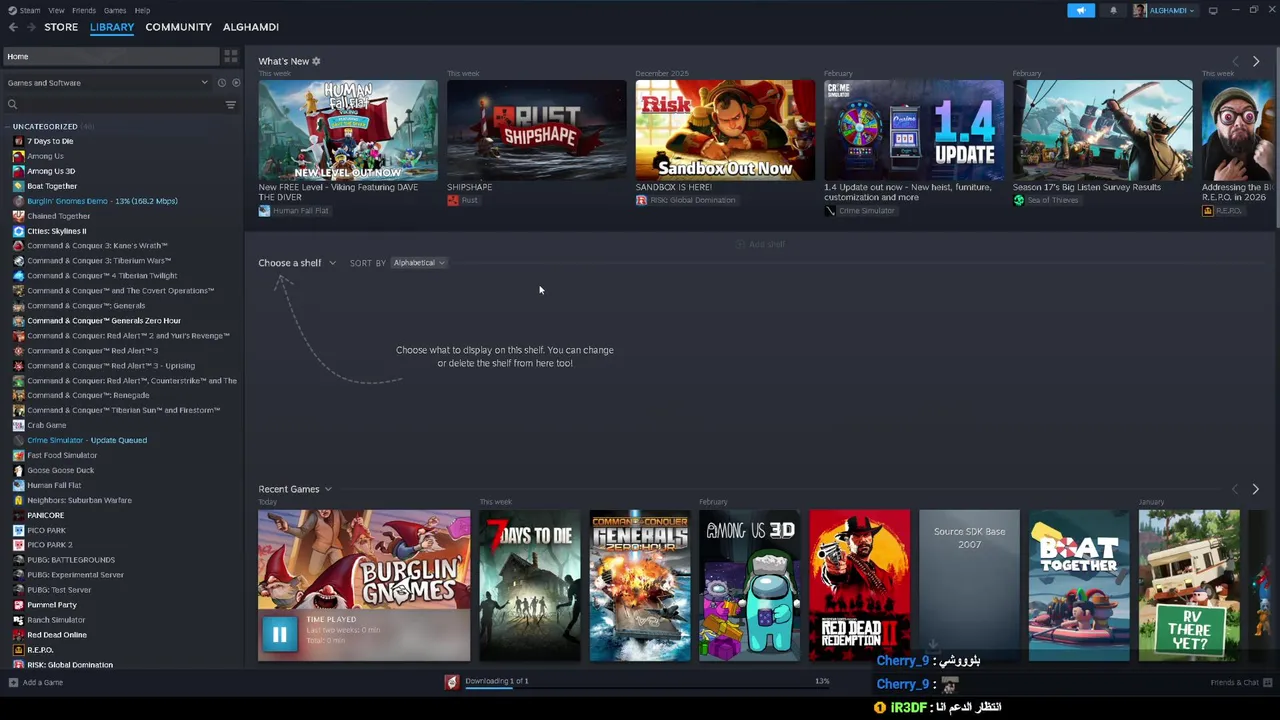Open RV There Yet? game cover
Screen dimensions: 1280x720
tap(1189, 585)
